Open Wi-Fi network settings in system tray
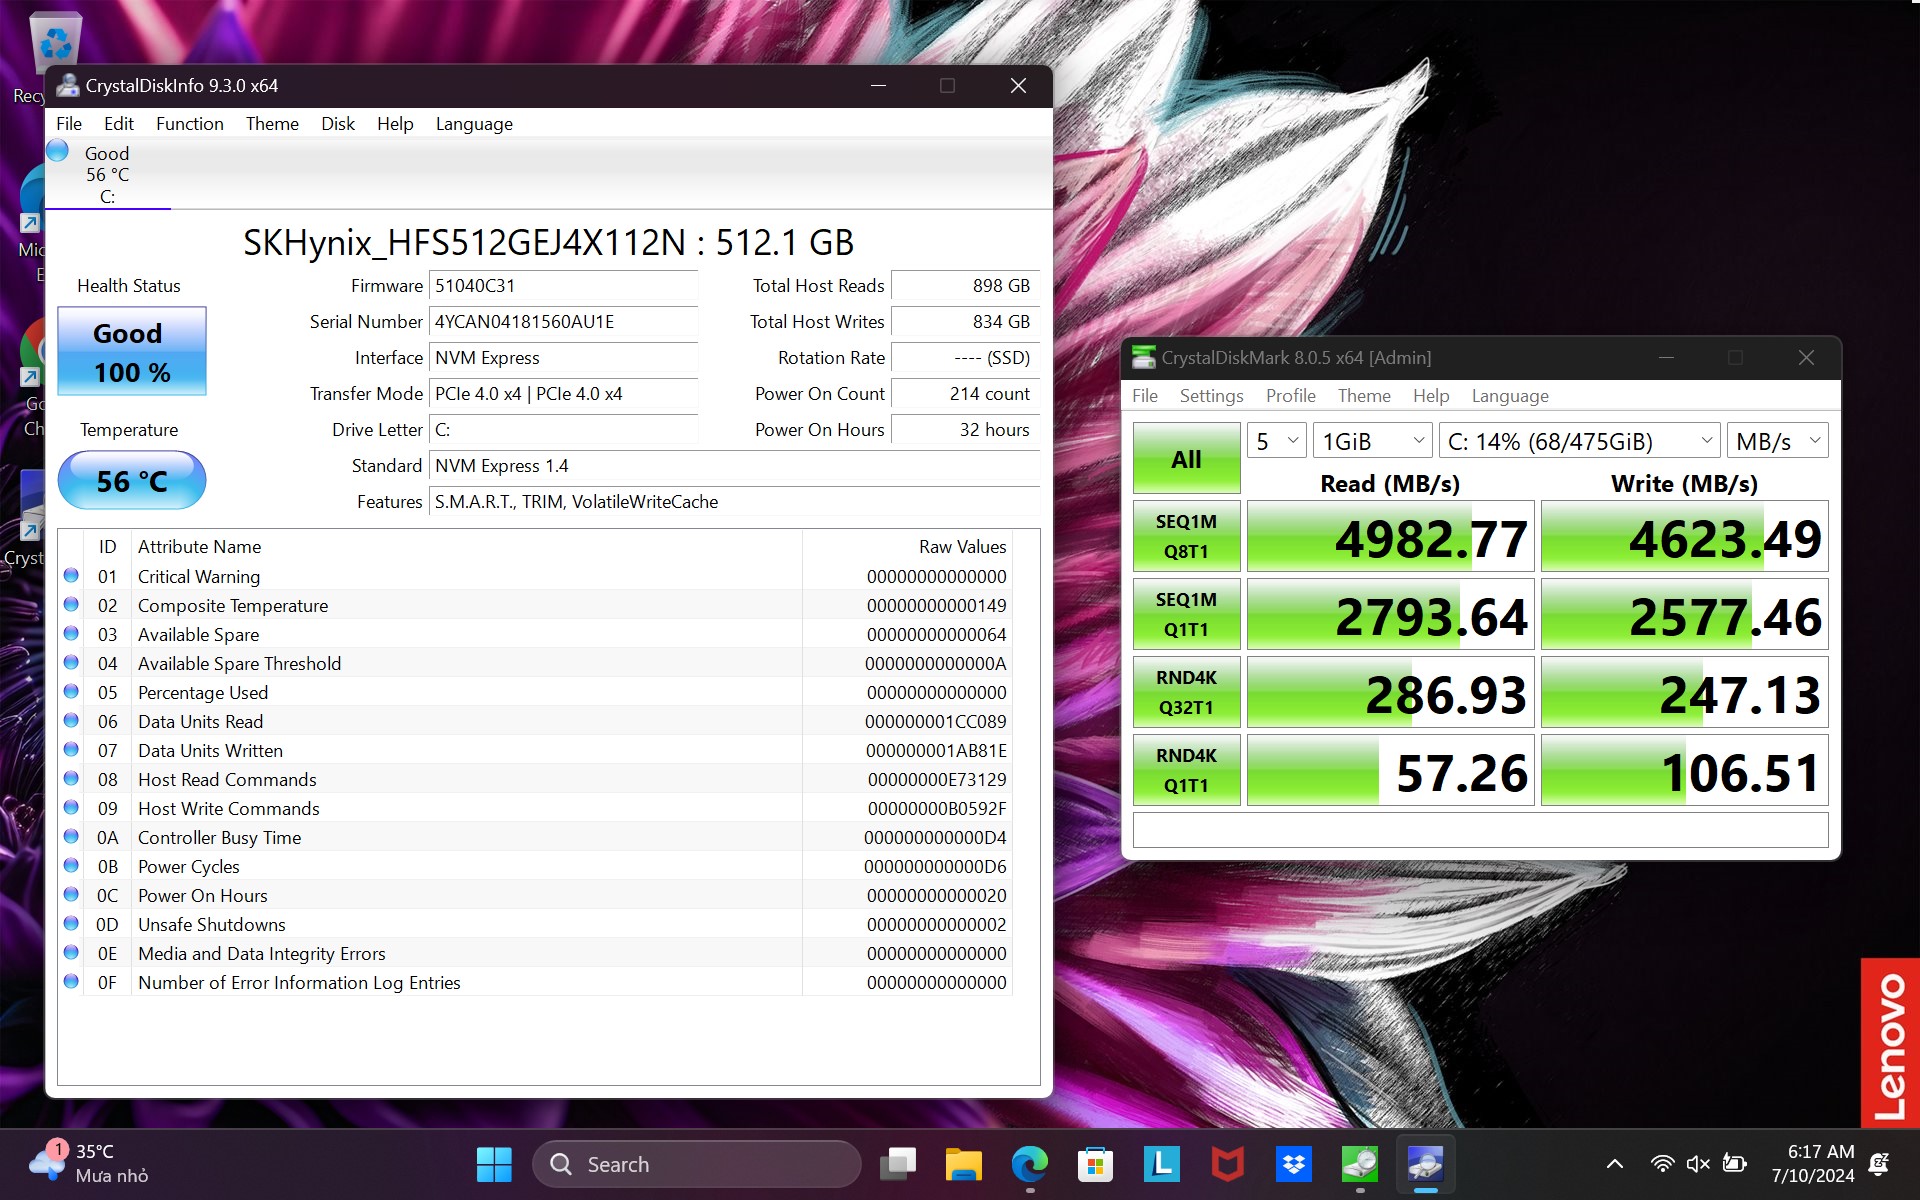 (1662, 1164)
